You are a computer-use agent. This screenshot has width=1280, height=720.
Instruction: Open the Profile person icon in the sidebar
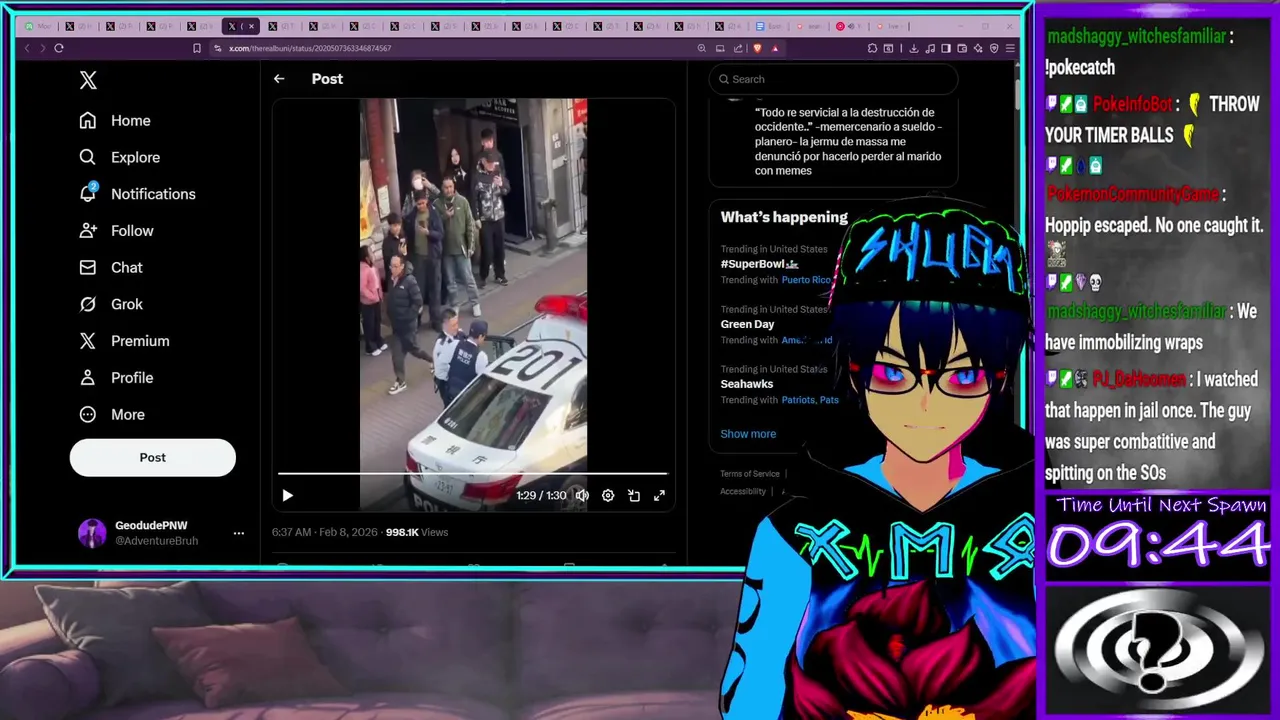[x=88, y=377]
